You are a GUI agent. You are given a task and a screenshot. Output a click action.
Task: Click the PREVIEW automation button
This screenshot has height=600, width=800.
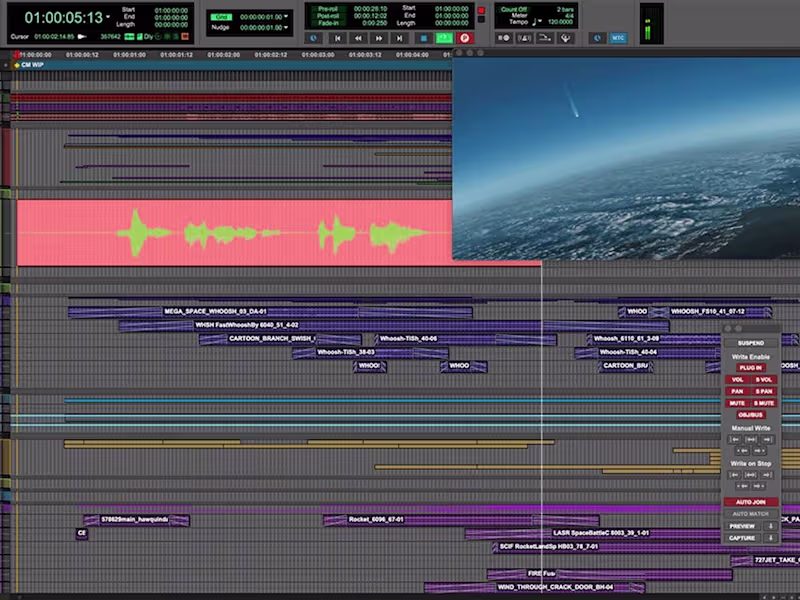point(742,526)
